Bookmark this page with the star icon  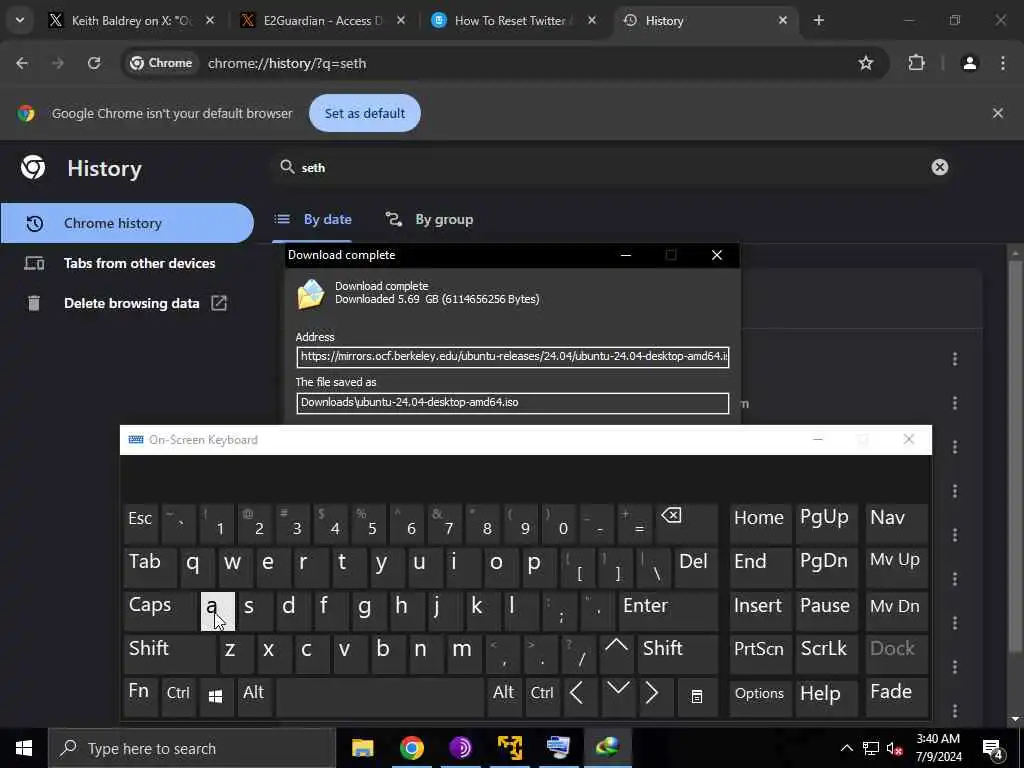point(865,63)
